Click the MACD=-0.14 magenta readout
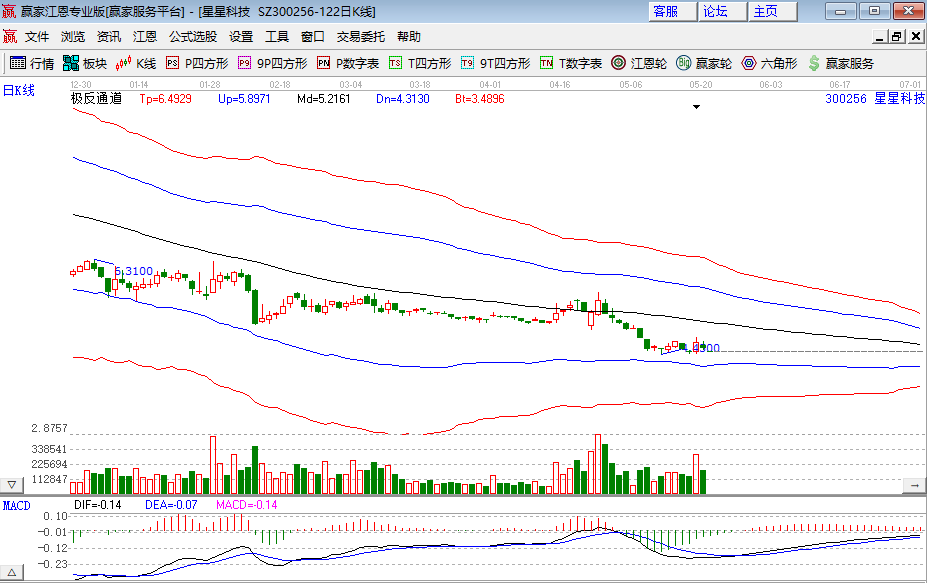 click(x=247, y=504)
